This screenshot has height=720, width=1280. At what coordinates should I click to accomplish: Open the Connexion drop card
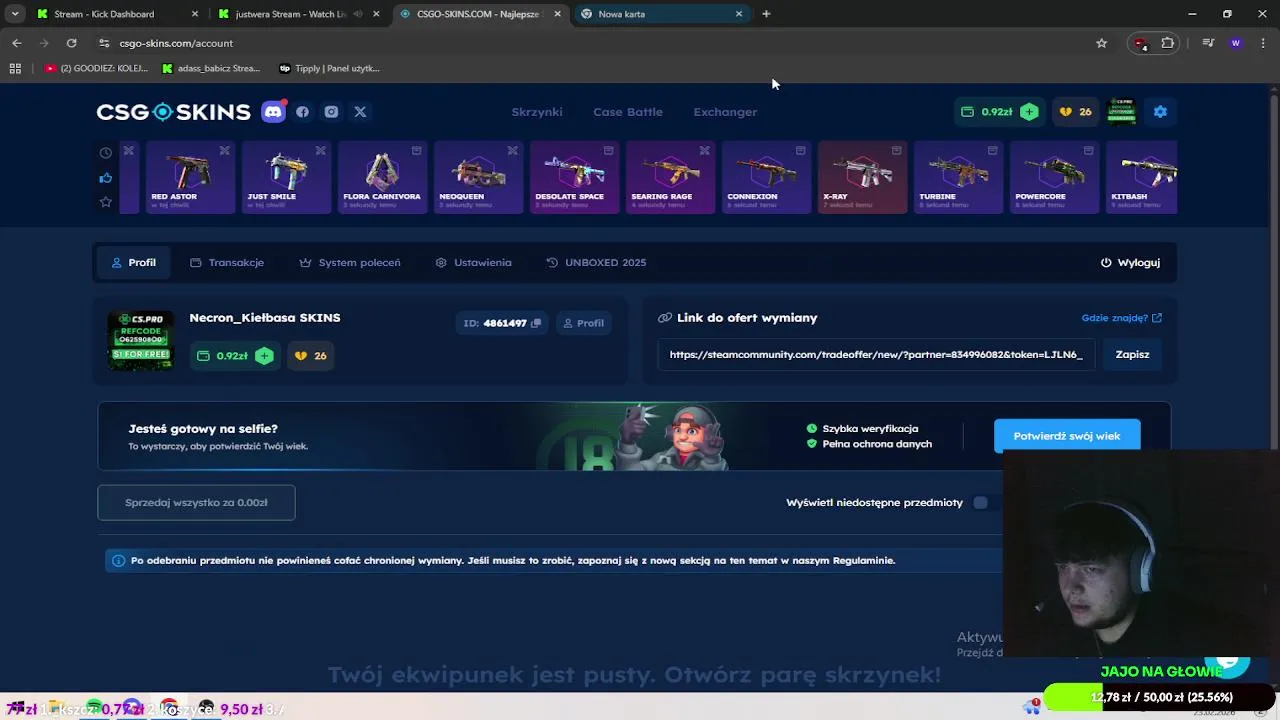(766, 177)
